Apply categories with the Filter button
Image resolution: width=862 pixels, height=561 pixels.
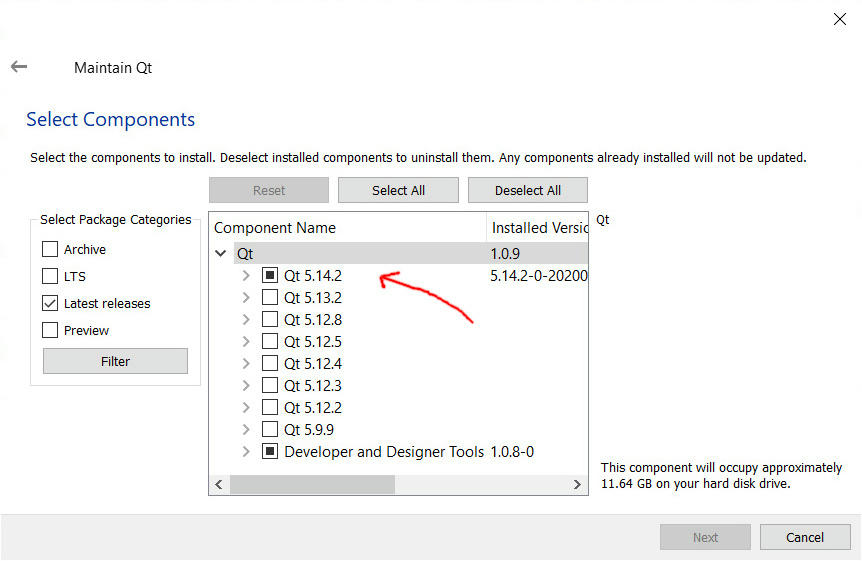point(115,361)
